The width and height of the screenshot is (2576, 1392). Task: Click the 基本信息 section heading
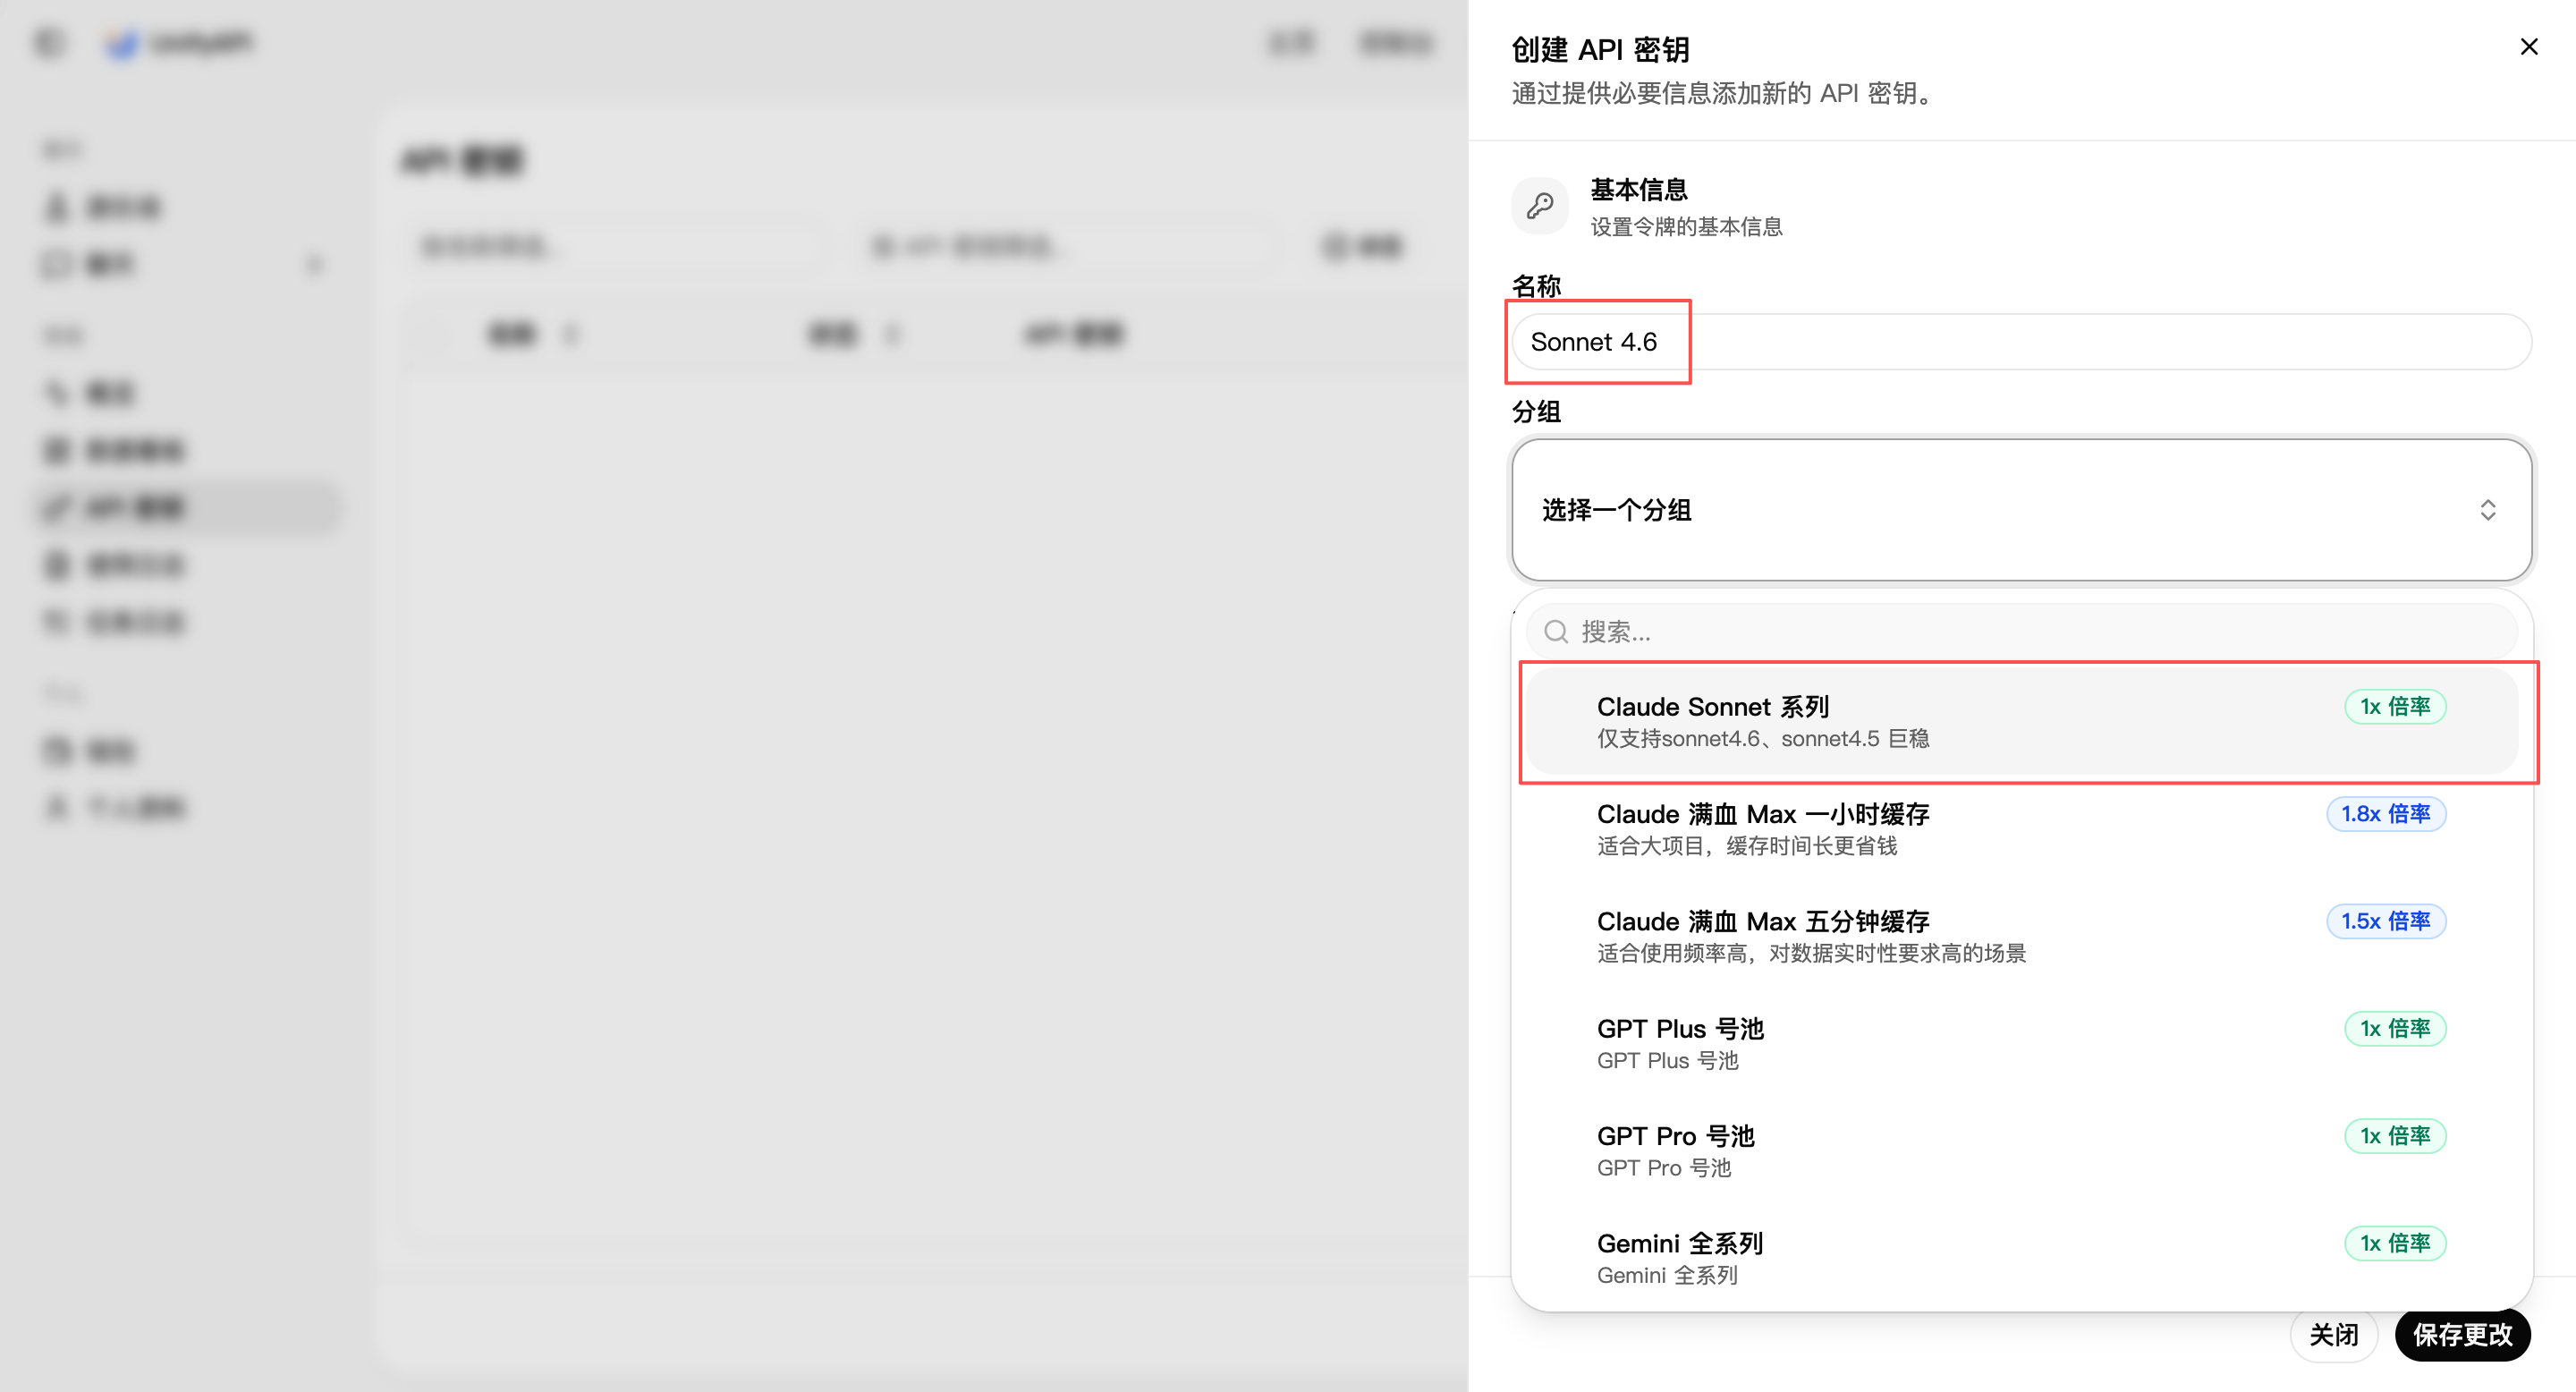point(1639,189)
